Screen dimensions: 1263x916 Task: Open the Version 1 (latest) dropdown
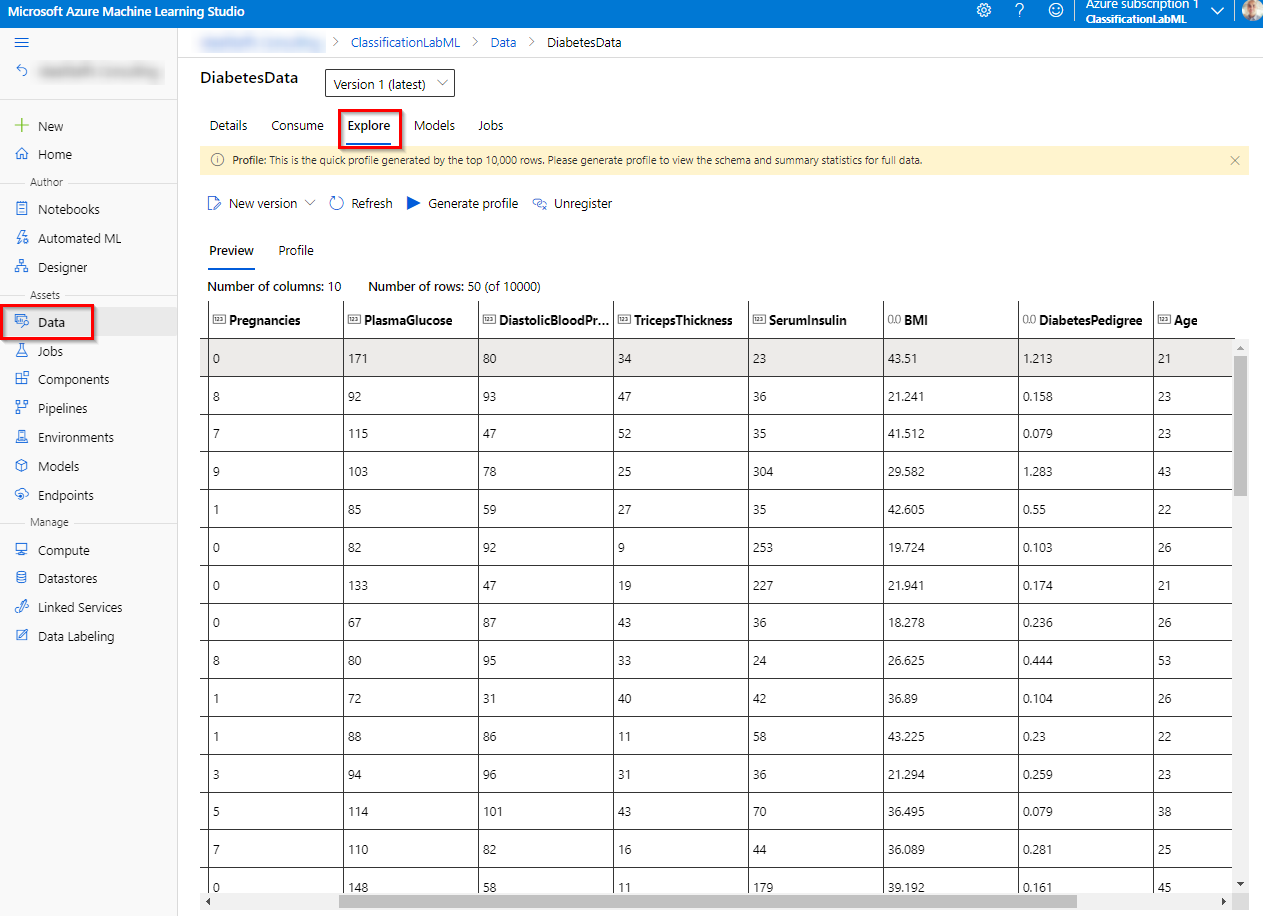point(390,84)
